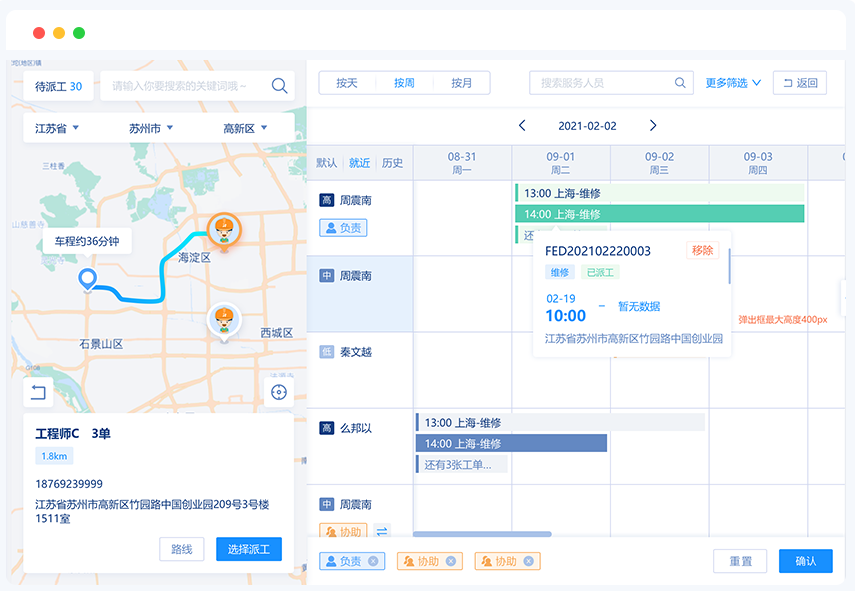Click the 重置 button

pos(740,561)
